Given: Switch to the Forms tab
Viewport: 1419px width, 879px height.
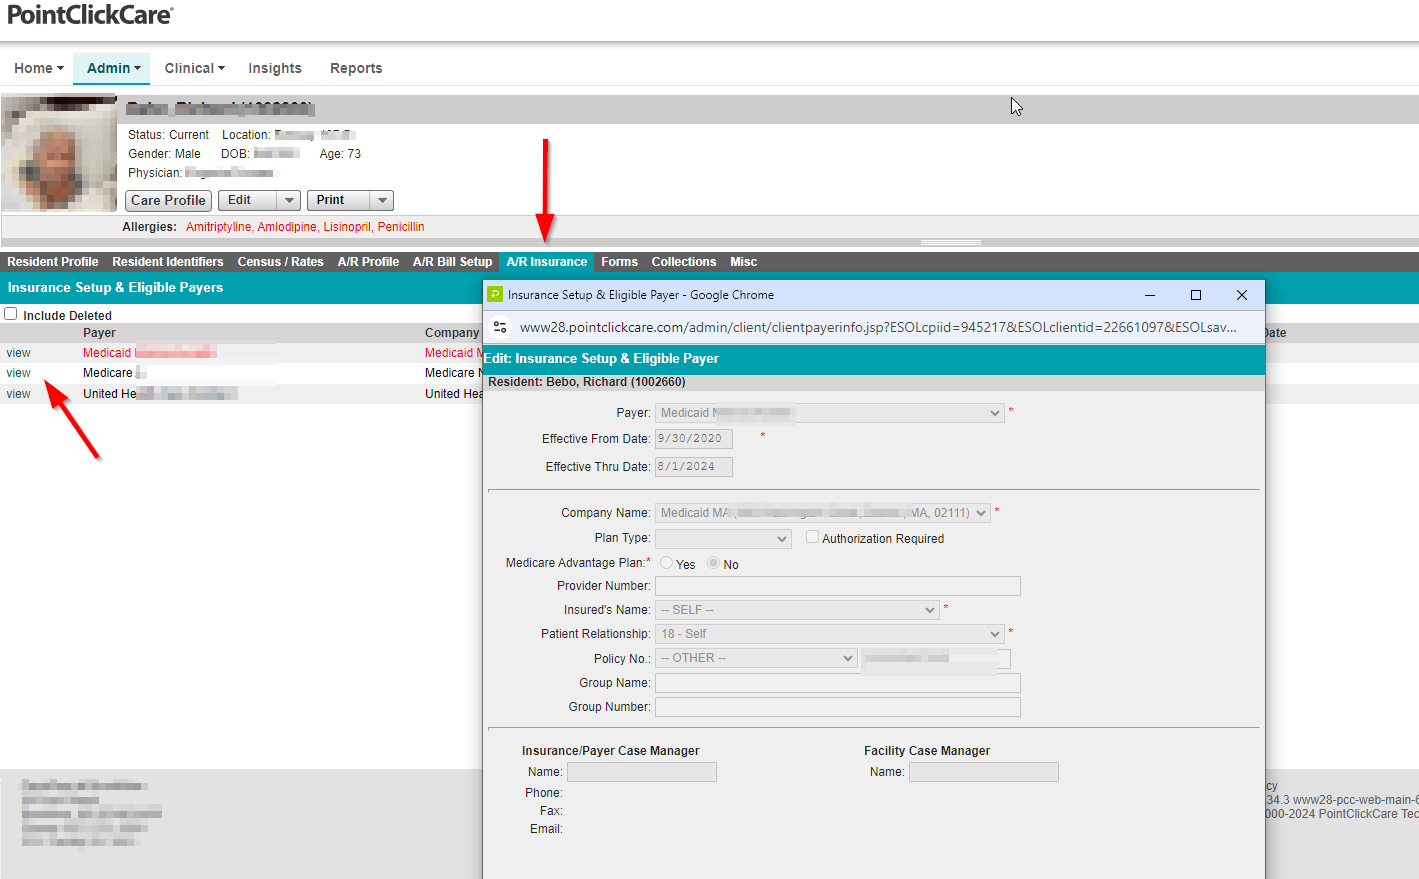Looking at the screenshot, I should coord(619,262).
